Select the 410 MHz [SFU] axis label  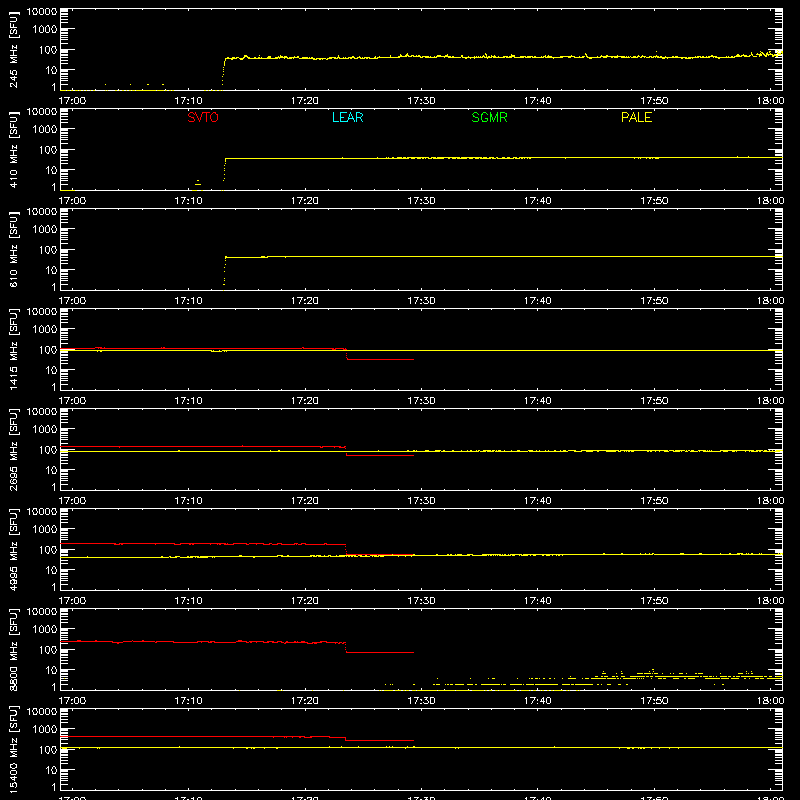coord(13,149)
